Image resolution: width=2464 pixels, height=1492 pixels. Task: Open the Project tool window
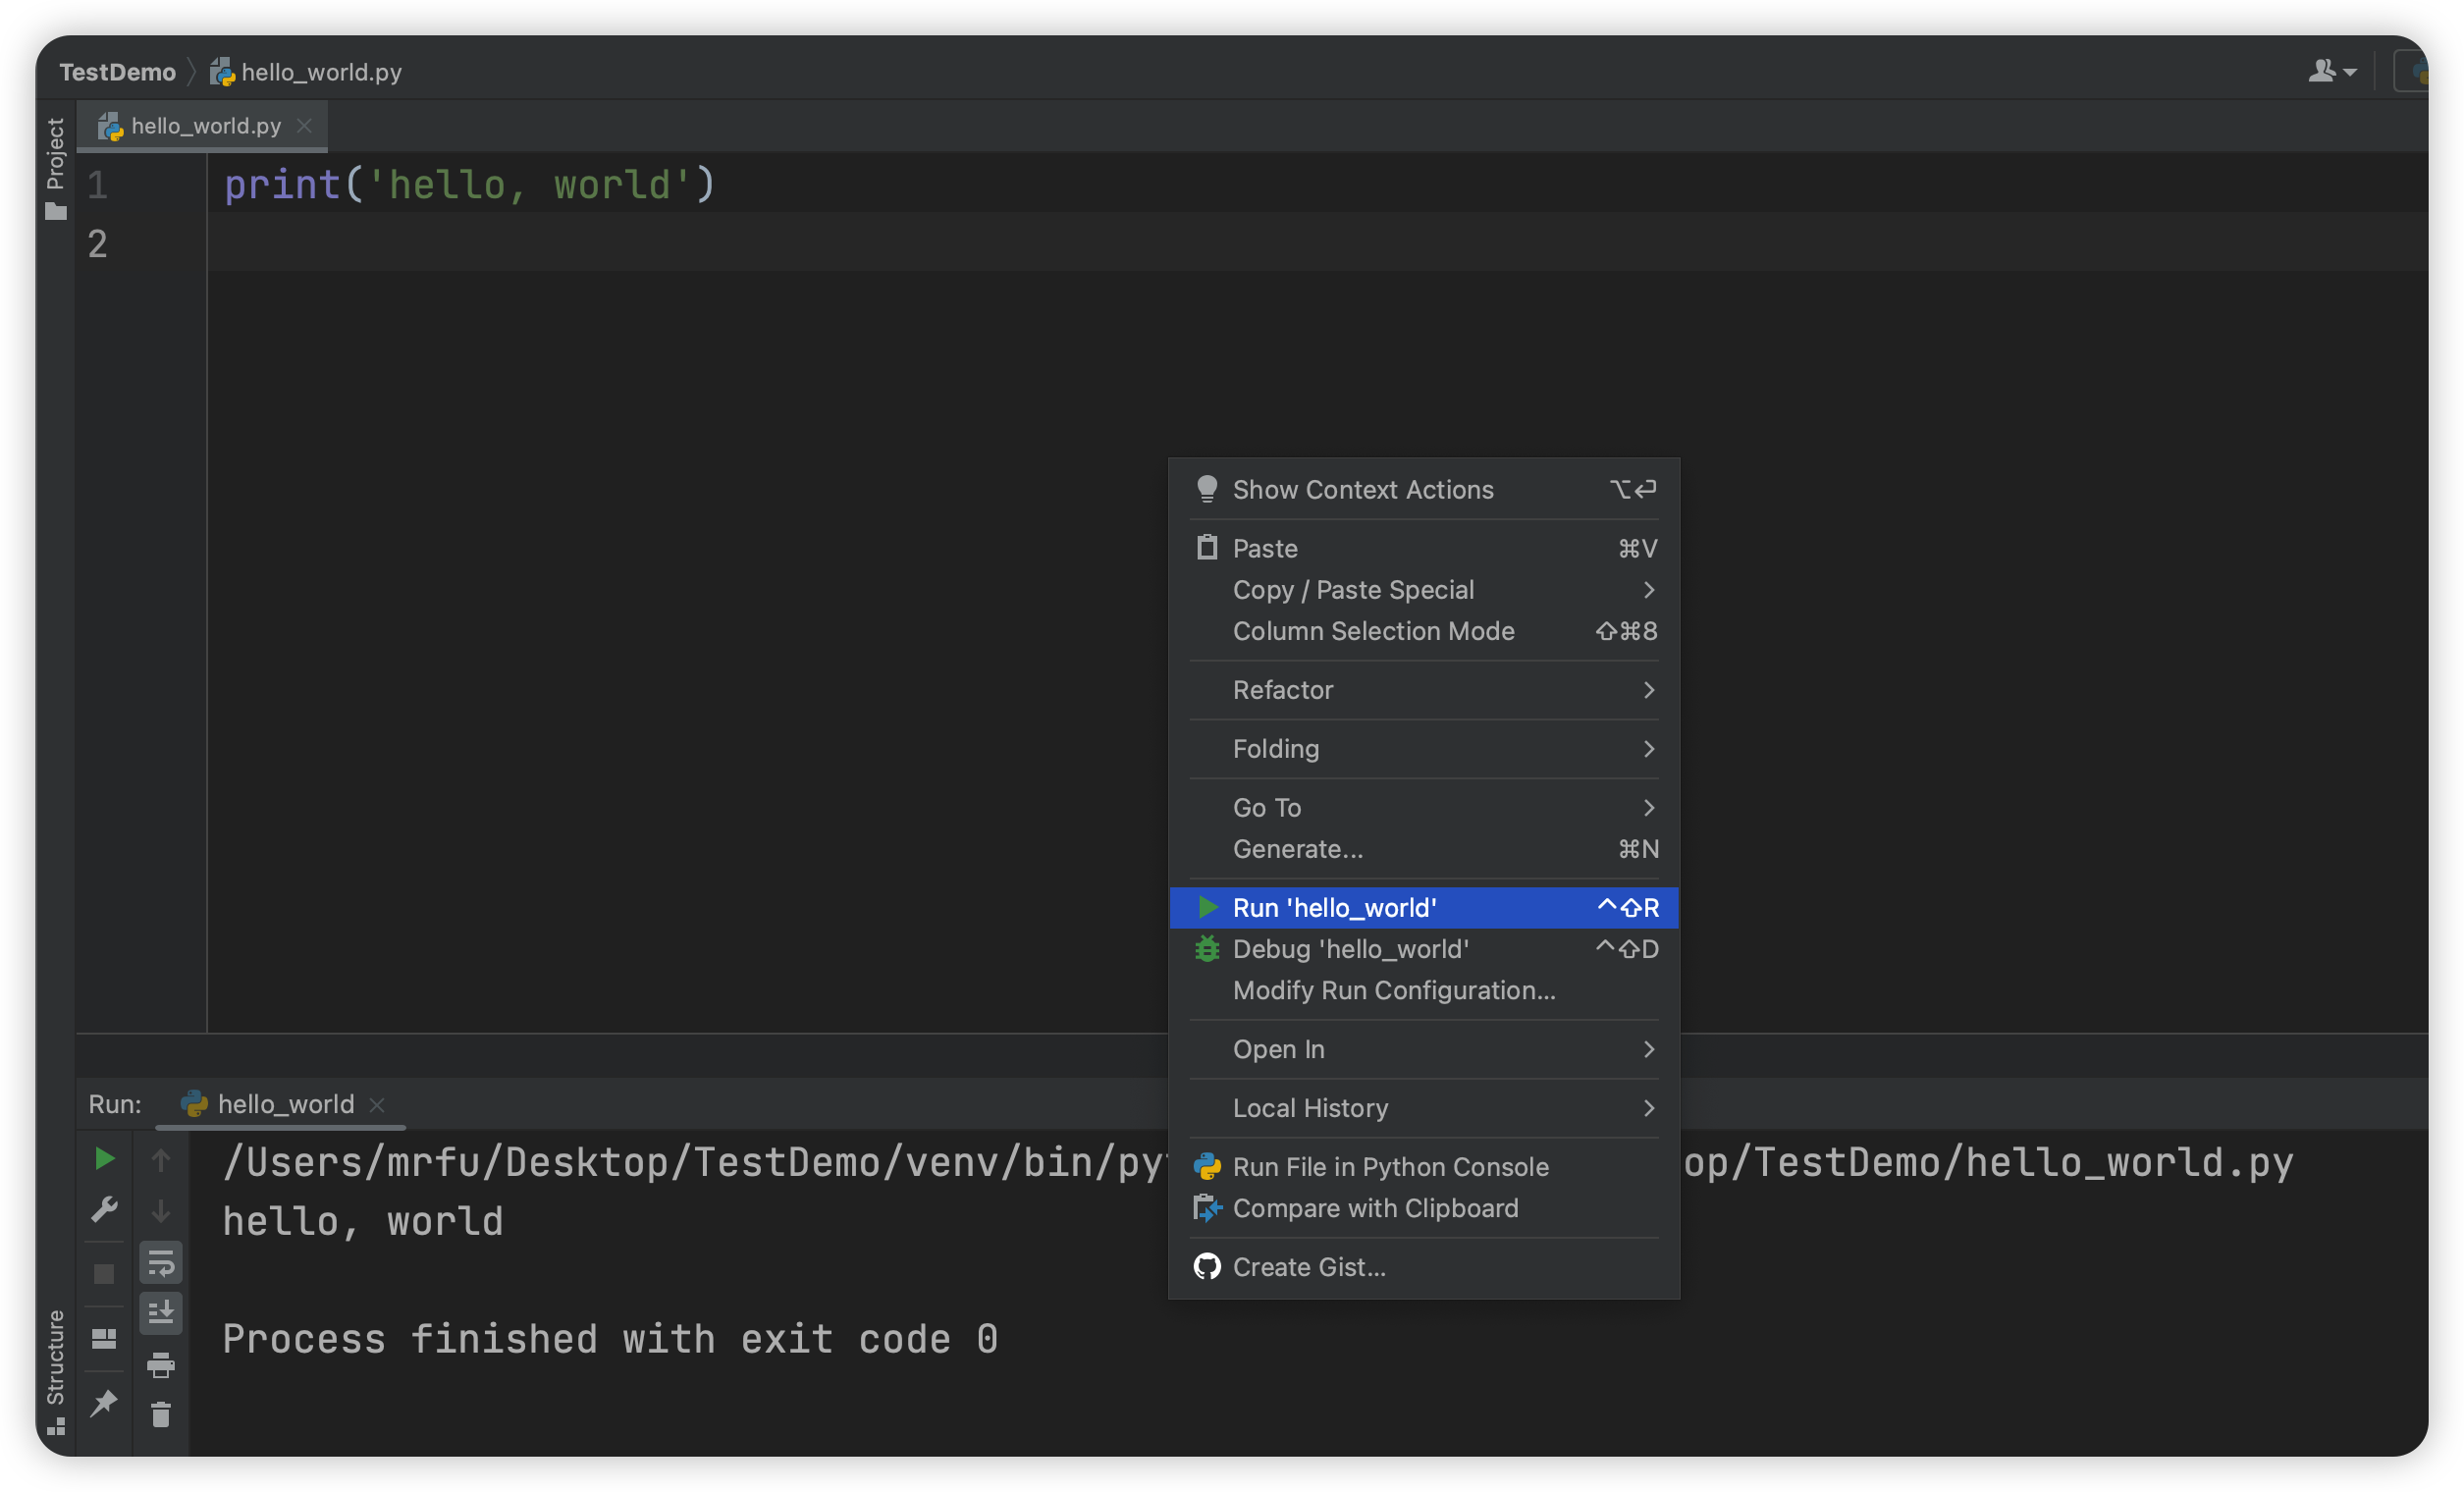point(55,166)
